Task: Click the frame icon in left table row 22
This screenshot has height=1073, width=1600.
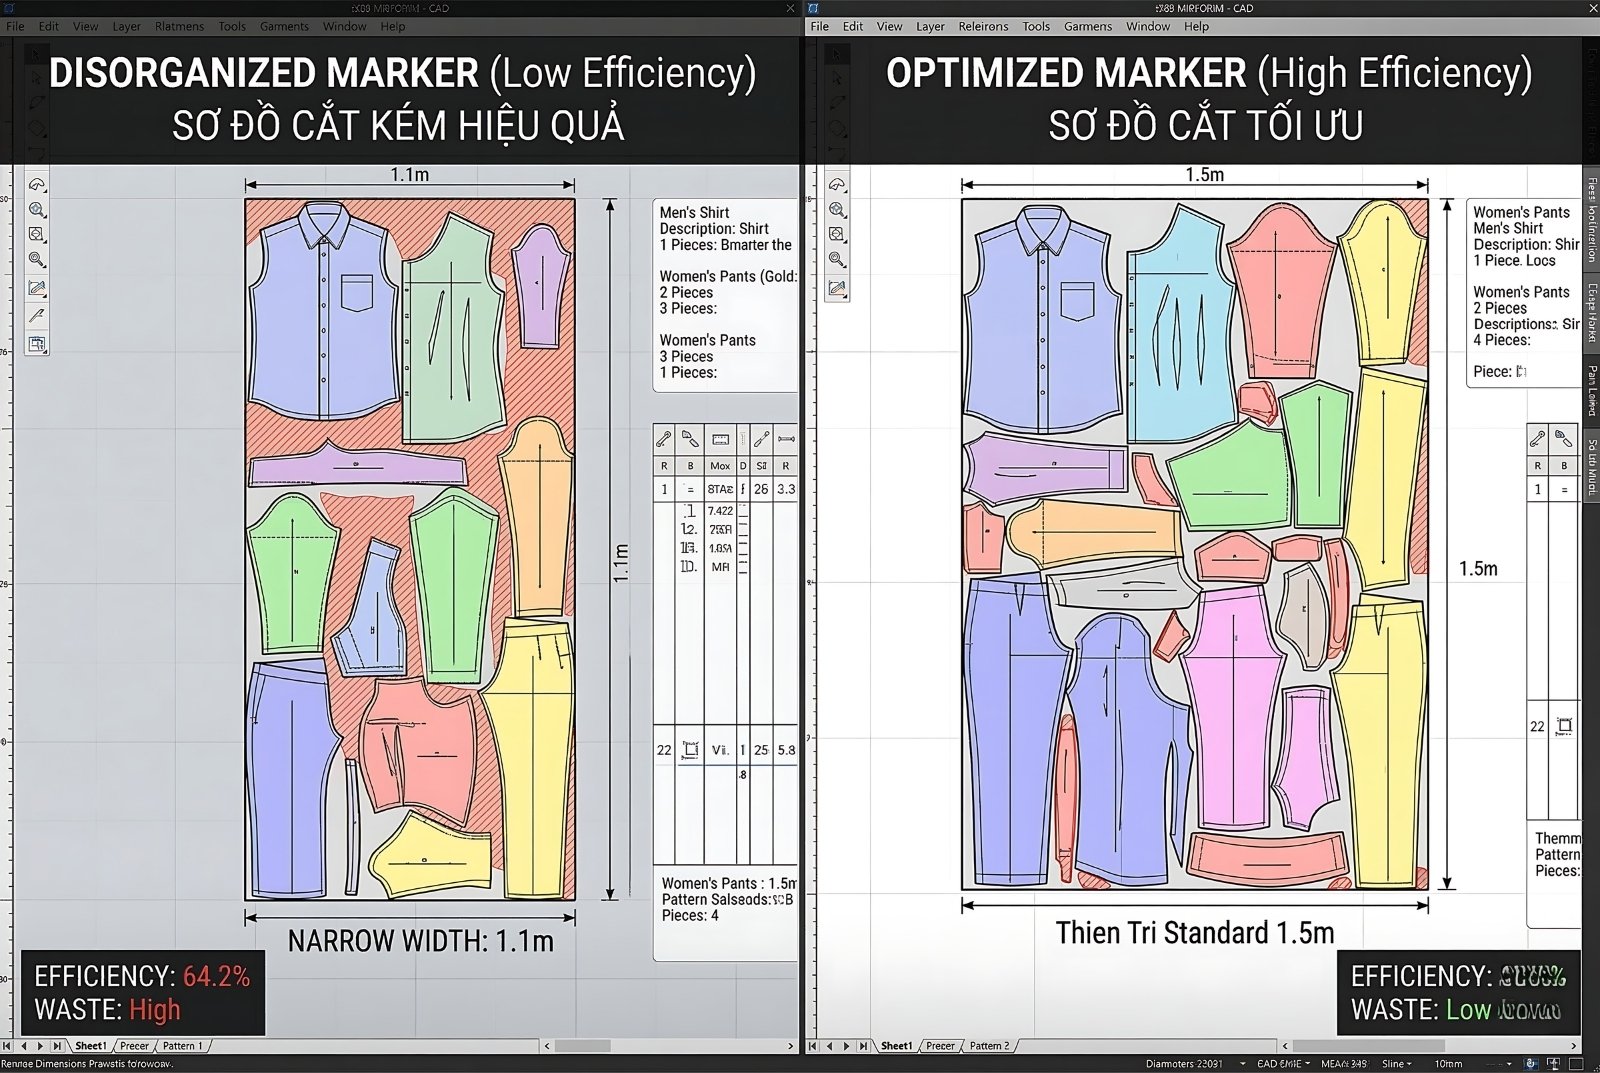Action: coord(690,749)
